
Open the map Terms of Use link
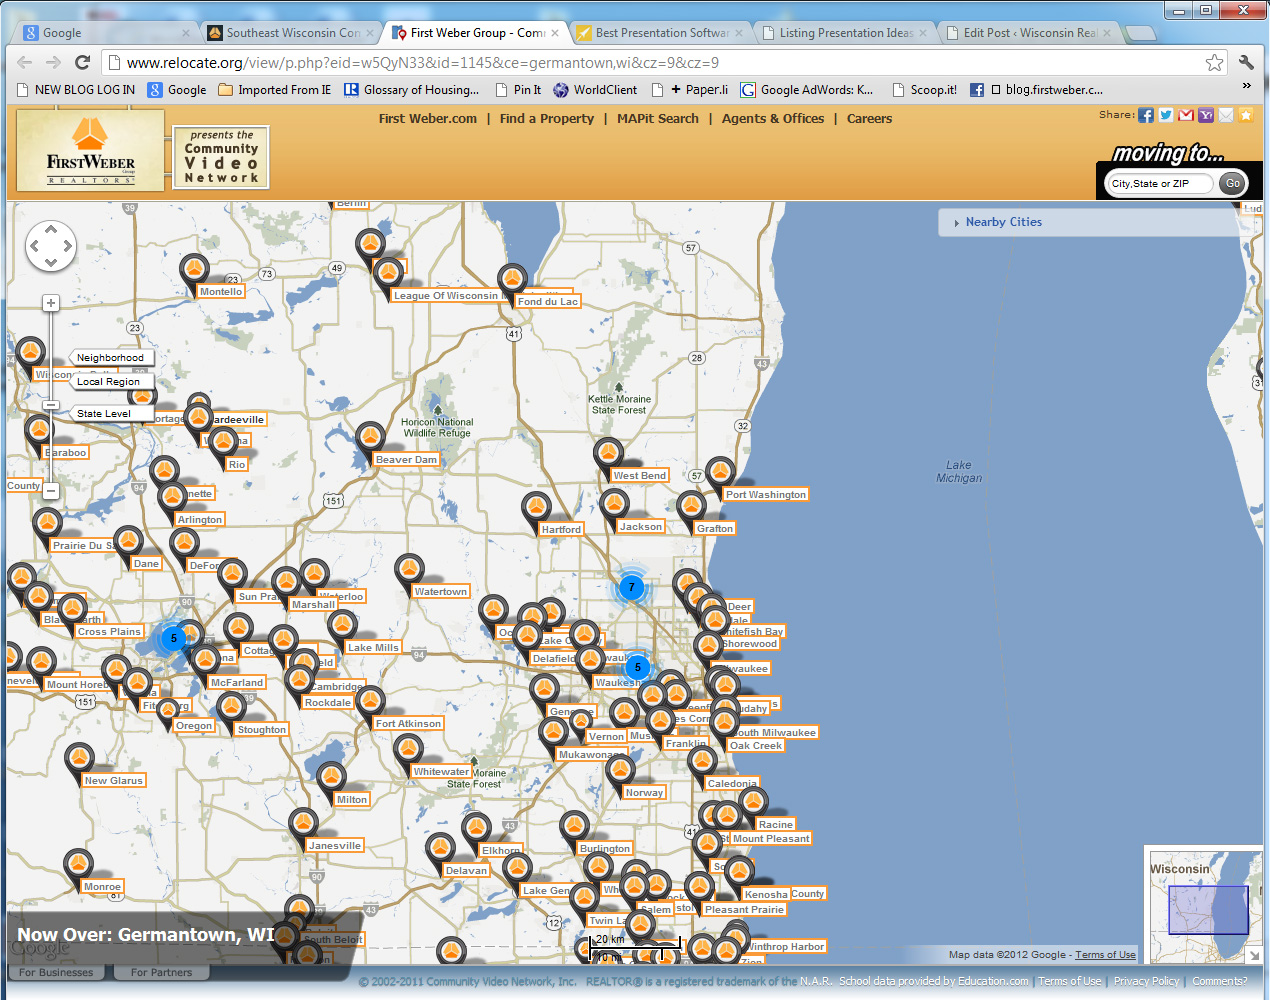pos(1105,955)
